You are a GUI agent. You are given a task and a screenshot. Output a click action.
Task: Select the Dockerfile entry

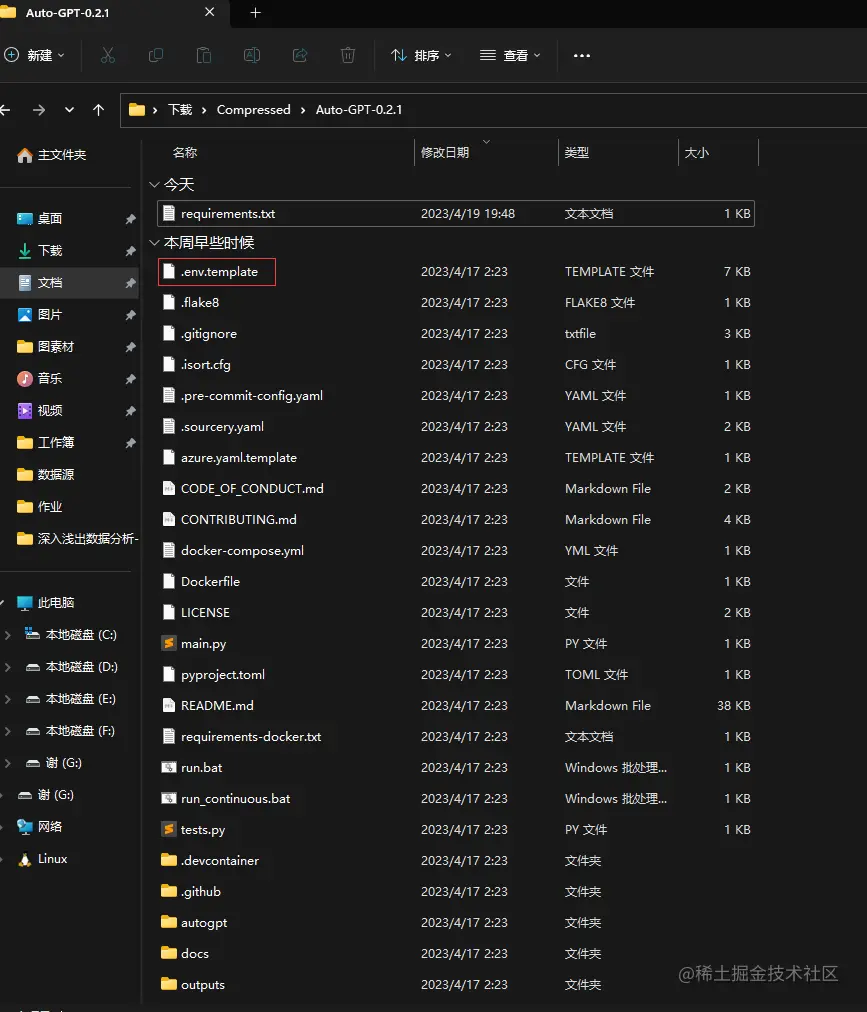456,582
